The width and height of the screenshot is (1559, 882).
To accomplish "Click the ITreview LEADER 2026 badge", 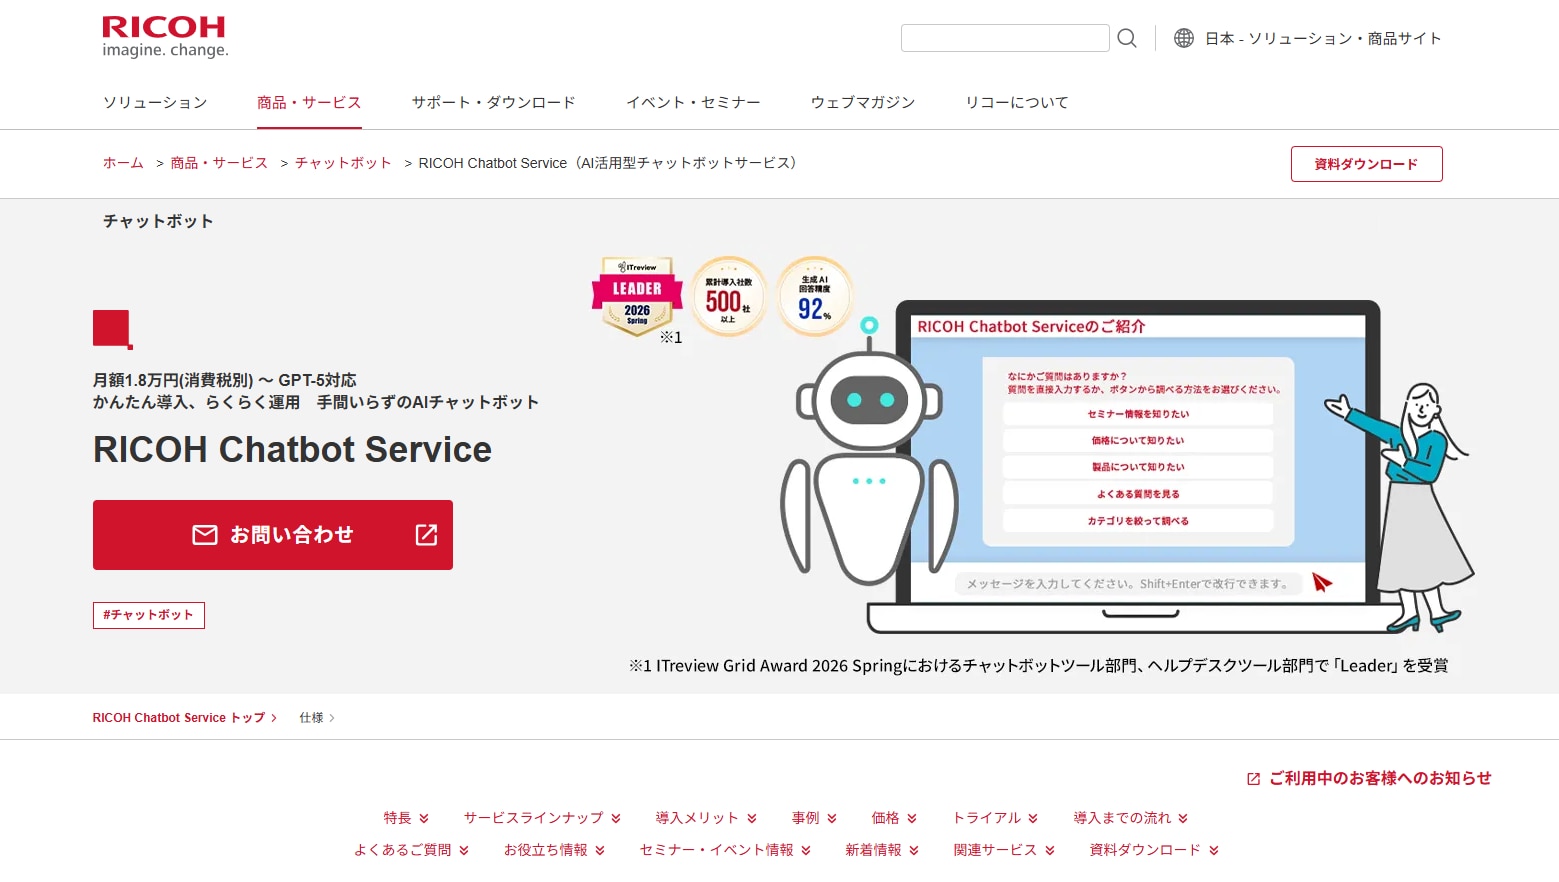I will [x=637, y=297].
